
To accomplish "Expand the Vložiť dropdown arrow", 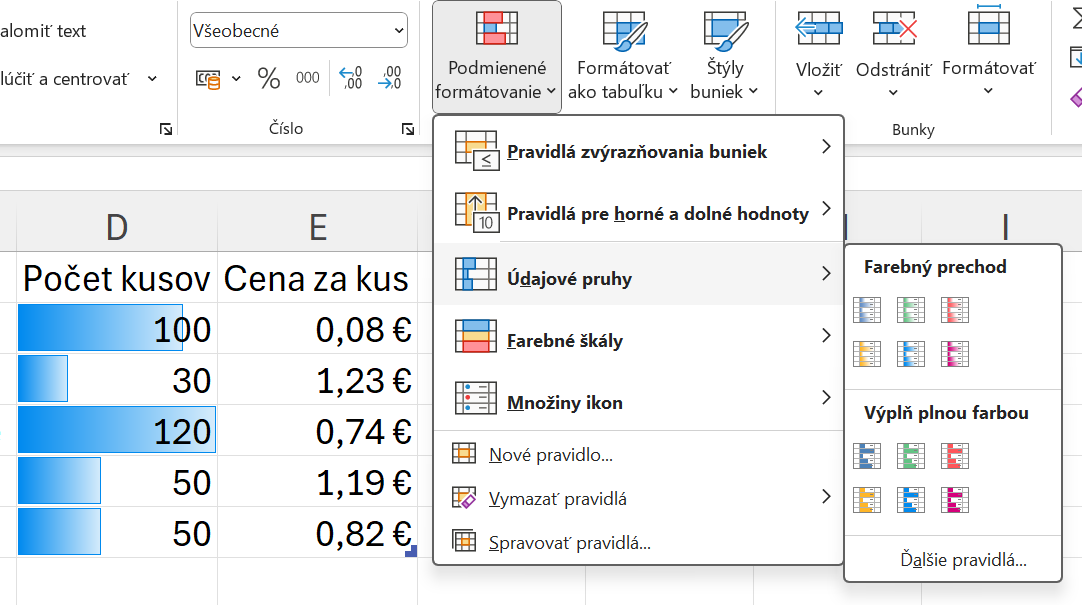I will coord(818,92).
